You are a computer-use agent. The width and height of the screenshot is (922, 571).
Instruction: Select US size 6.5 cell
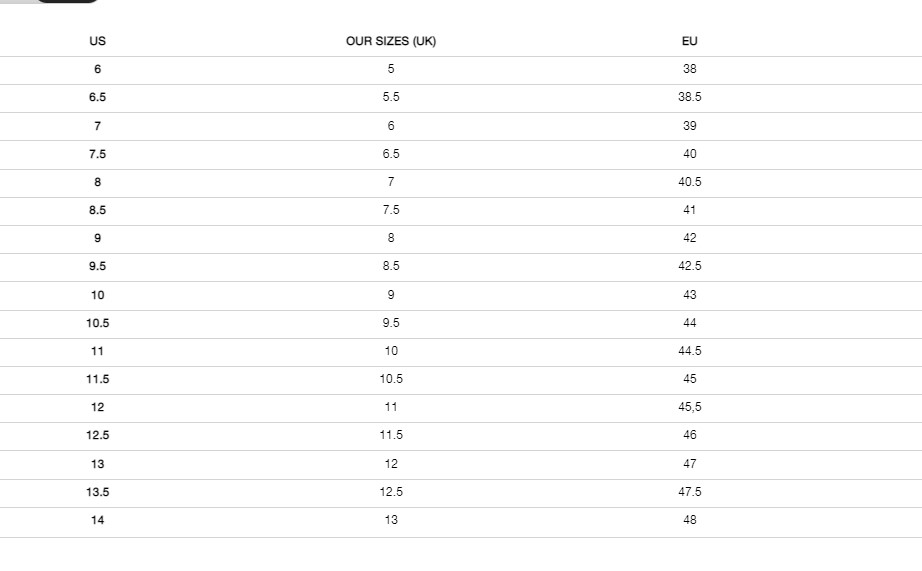point(98,97)
